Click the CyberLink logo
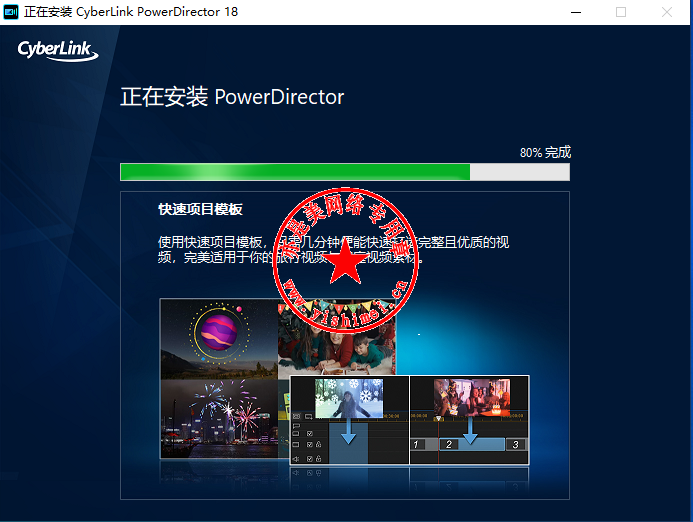Viewport: 693px width, 522px height. pos(57,50)
